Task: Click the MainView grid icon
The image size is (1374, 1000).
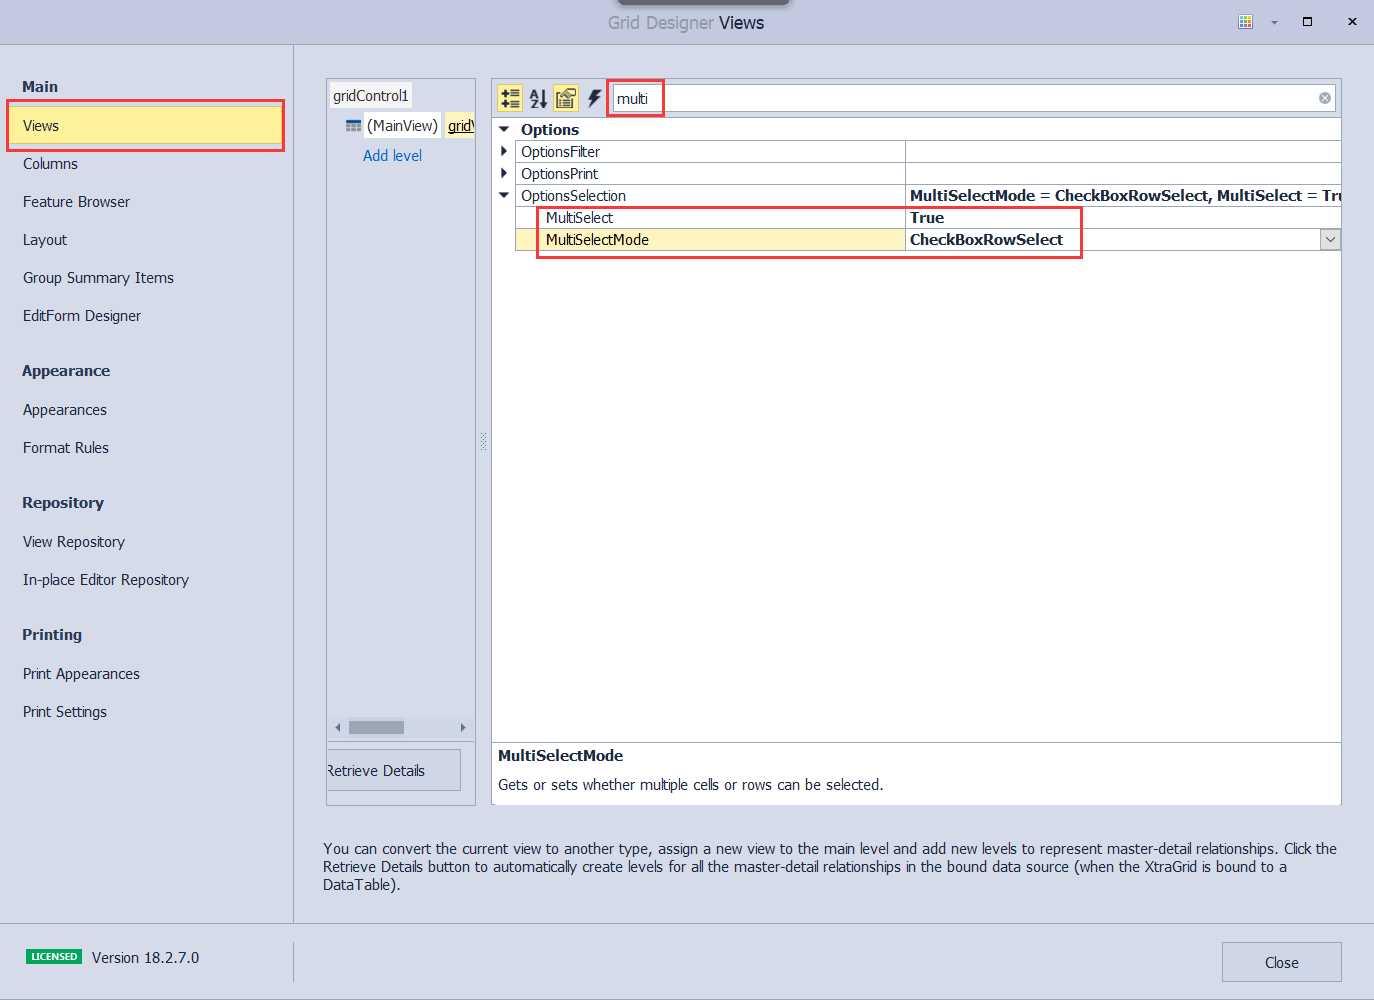Action: tap(353, 126)
